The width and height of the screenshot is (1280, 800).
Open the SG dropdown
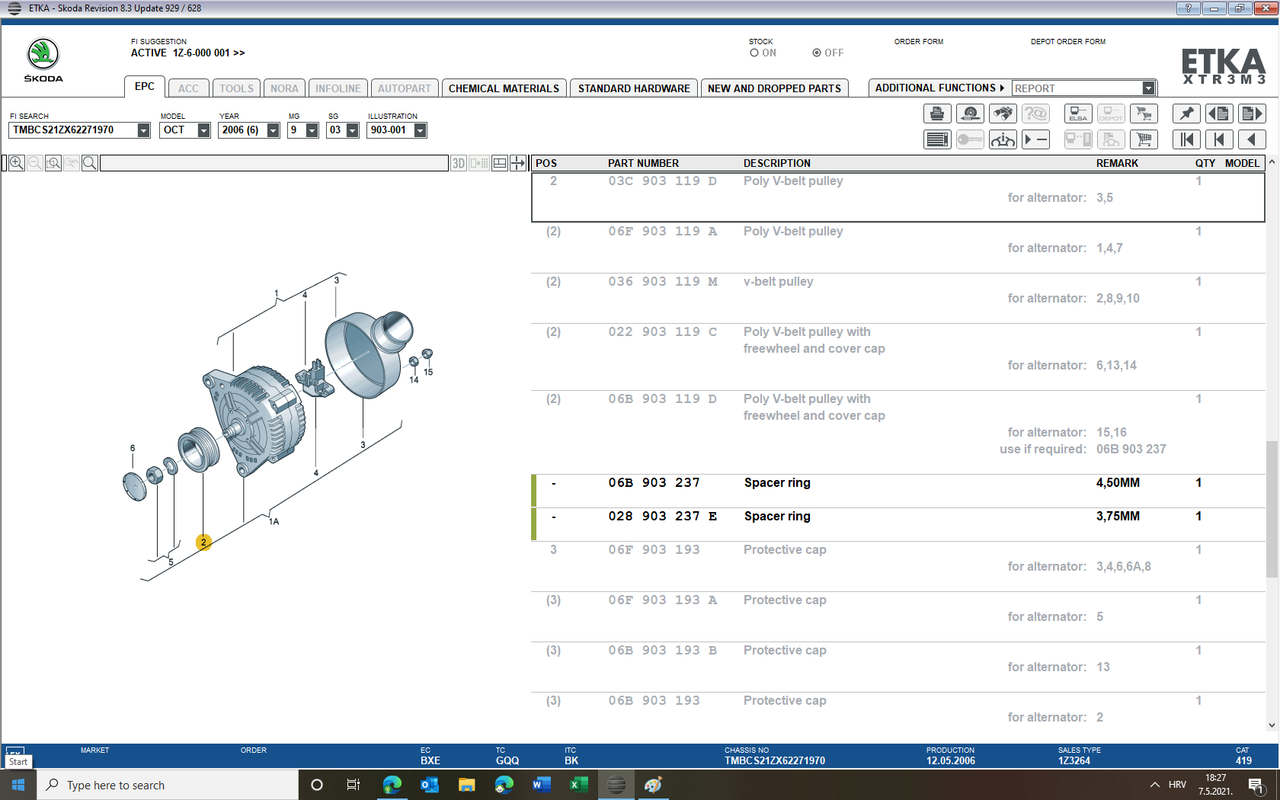click(352, 130)
